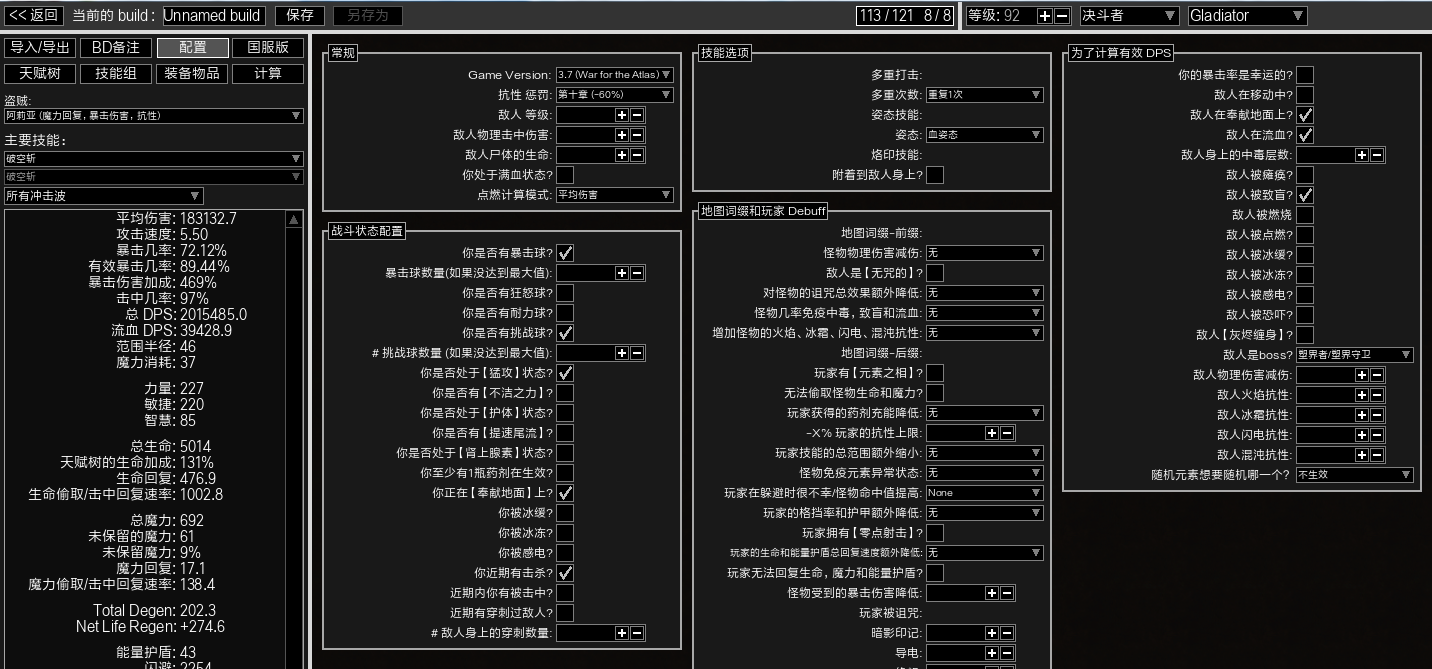Click the minus button for 敌人尸体的生命
This screenshot has width=1432, height=669.
[637, 155]
